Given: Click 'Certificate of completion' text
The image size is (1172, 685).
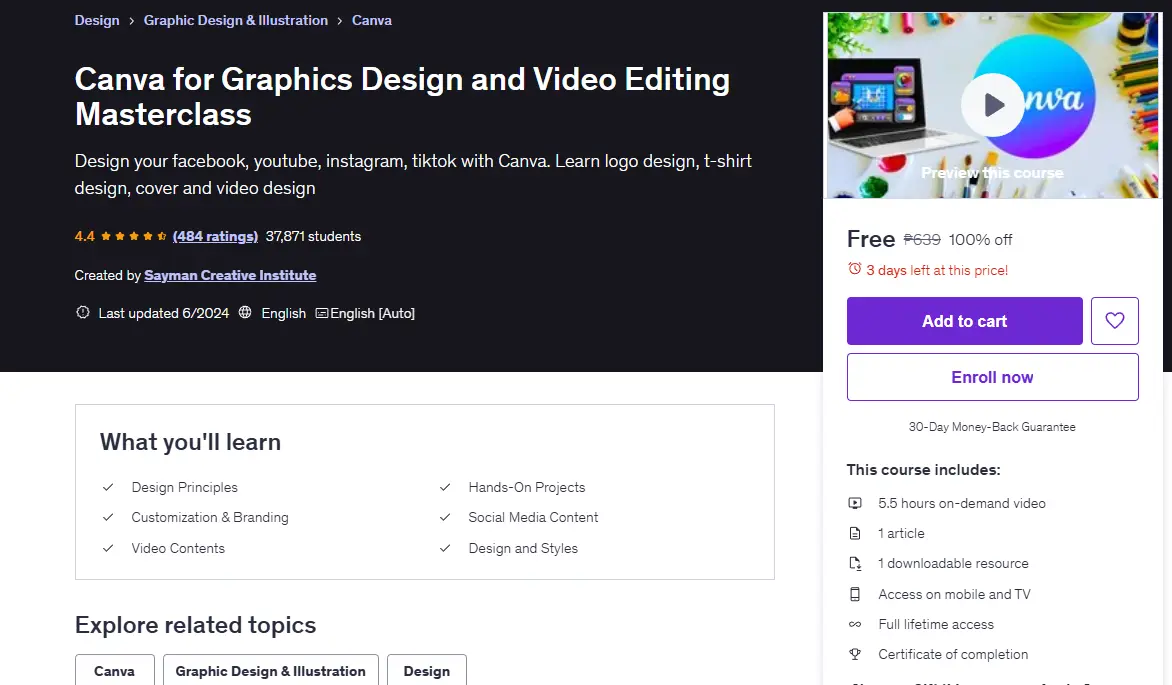Looking at the screenshot, I should click(953, 654).
